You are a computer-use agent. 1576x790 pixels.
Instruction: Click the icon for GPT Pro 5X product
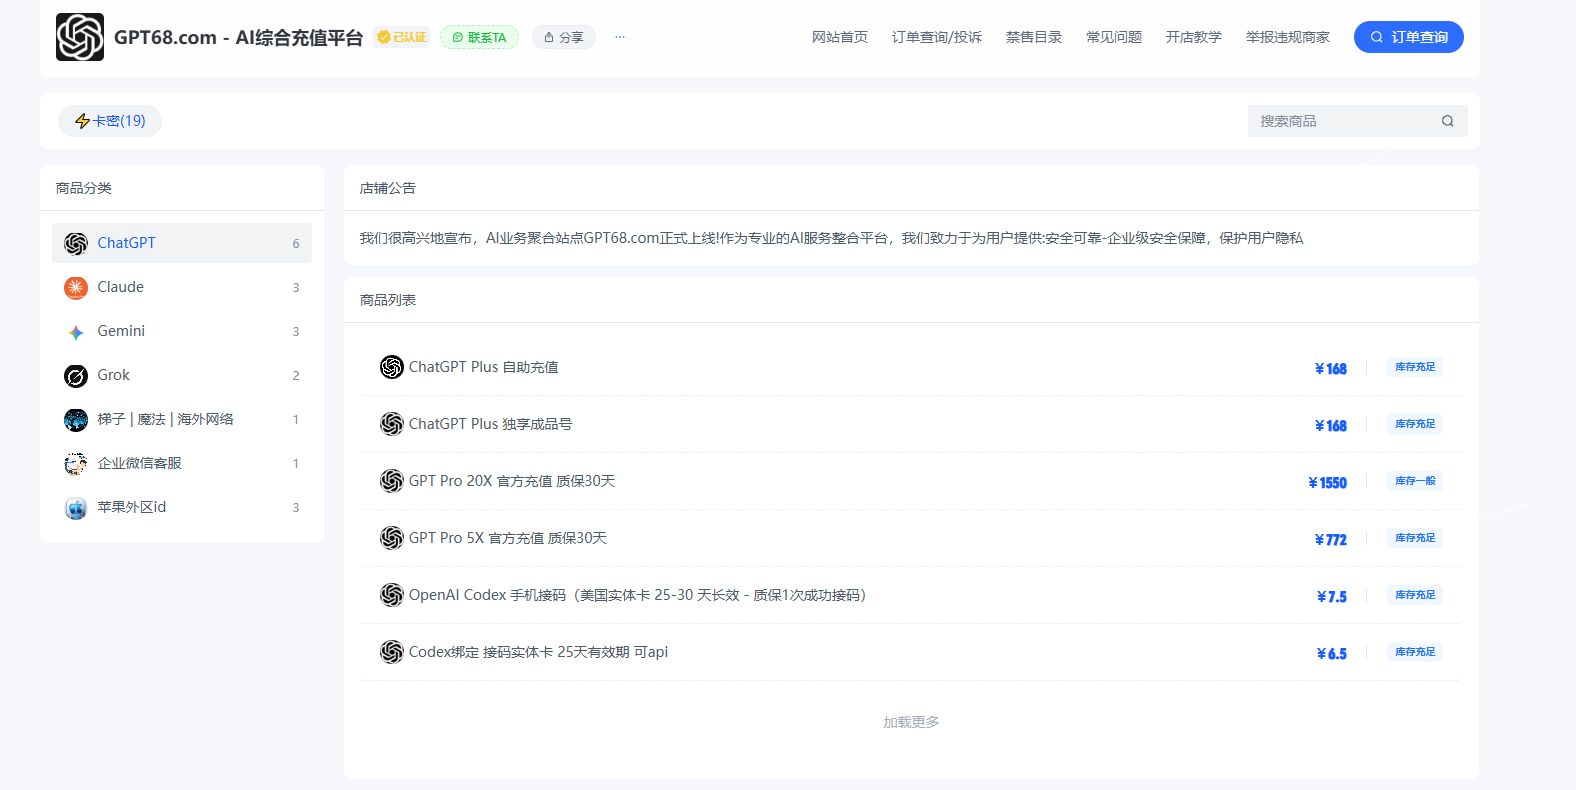392,538
